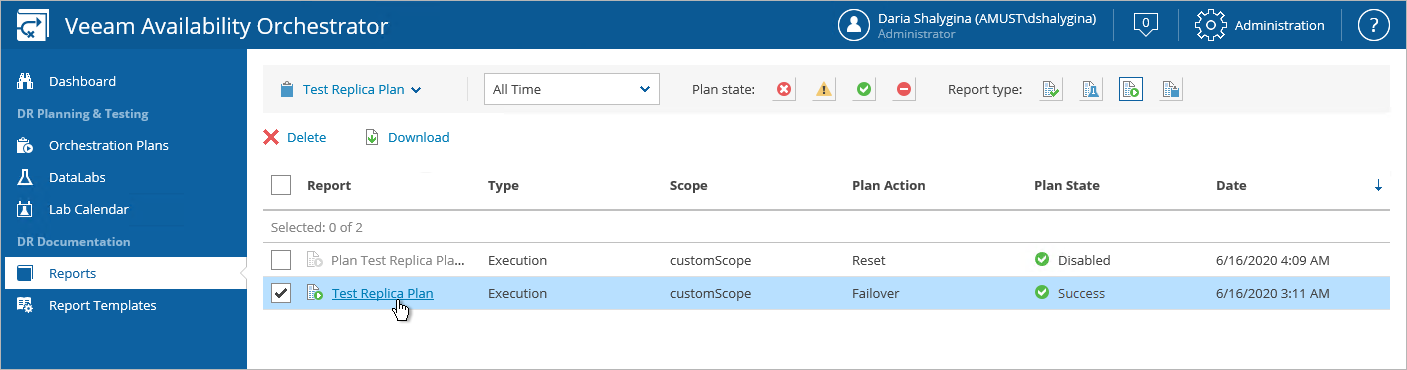Go to Report Templates in sidebar

(x=103, y=305)
